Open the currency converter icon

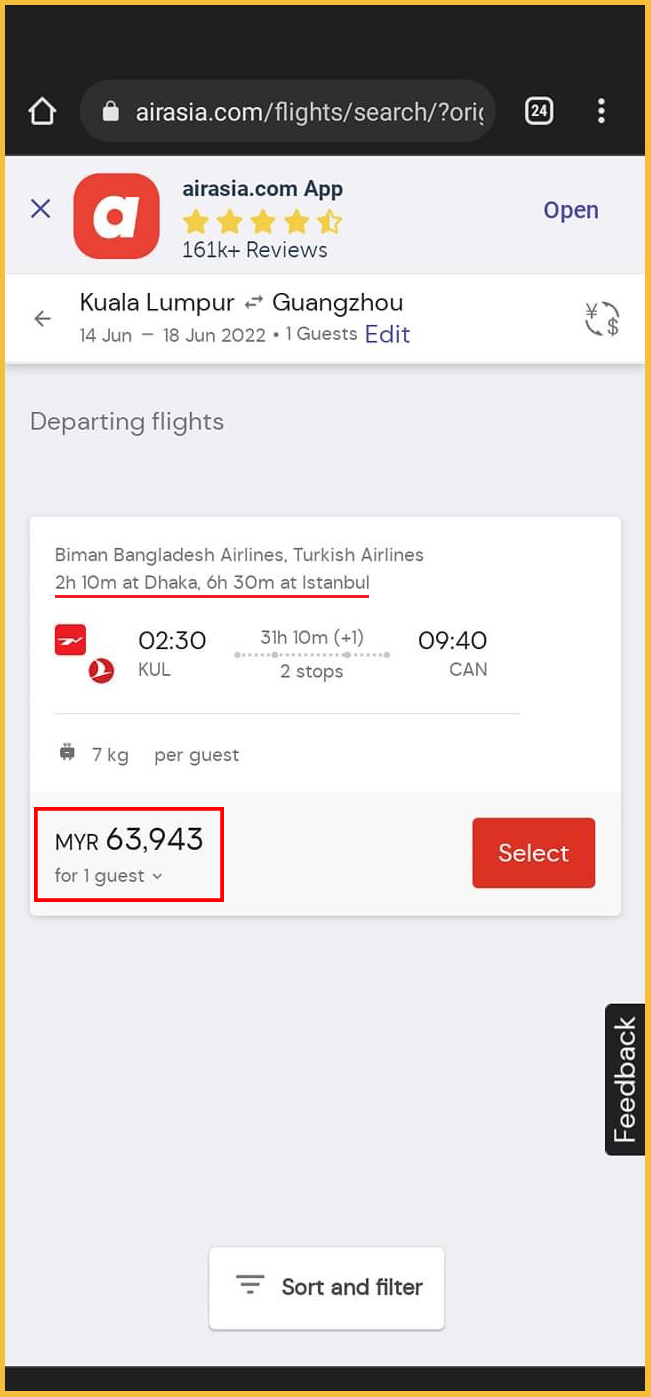pos(601,319)
